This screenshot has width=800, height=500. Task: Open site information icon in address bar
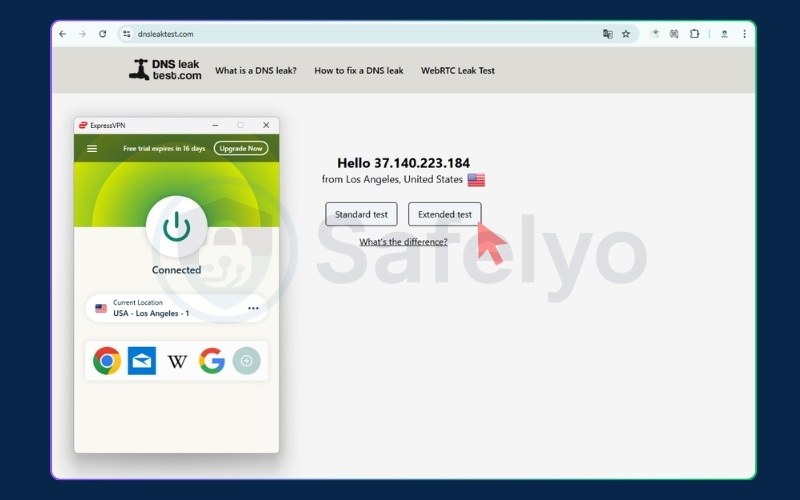(x=127, y=34)
